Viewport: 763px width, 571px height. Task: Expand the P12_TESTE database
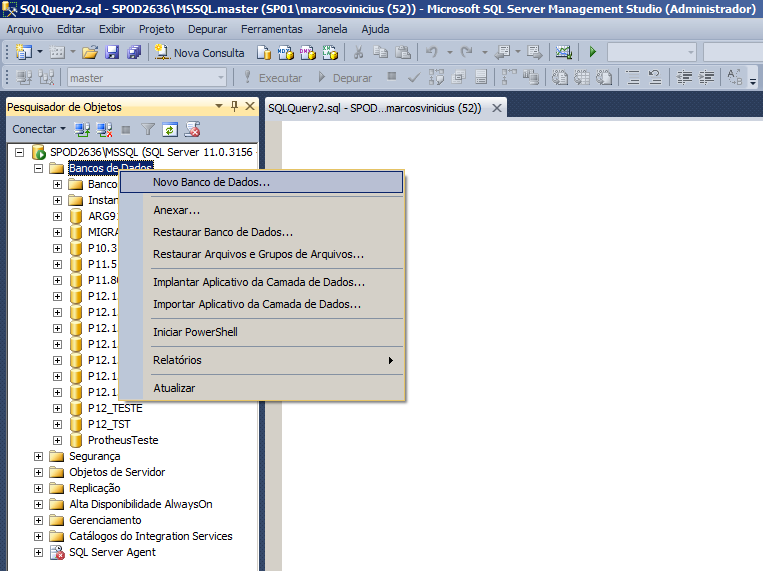[x=57, y=408]
